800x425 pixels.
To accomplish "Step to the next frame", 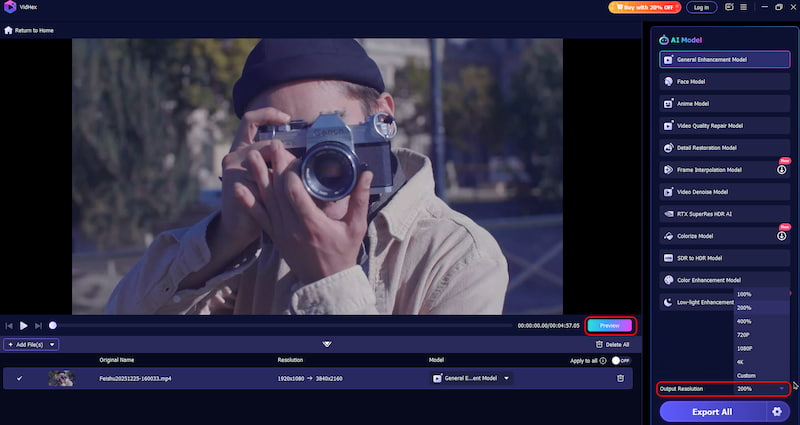I will point(39,325).
